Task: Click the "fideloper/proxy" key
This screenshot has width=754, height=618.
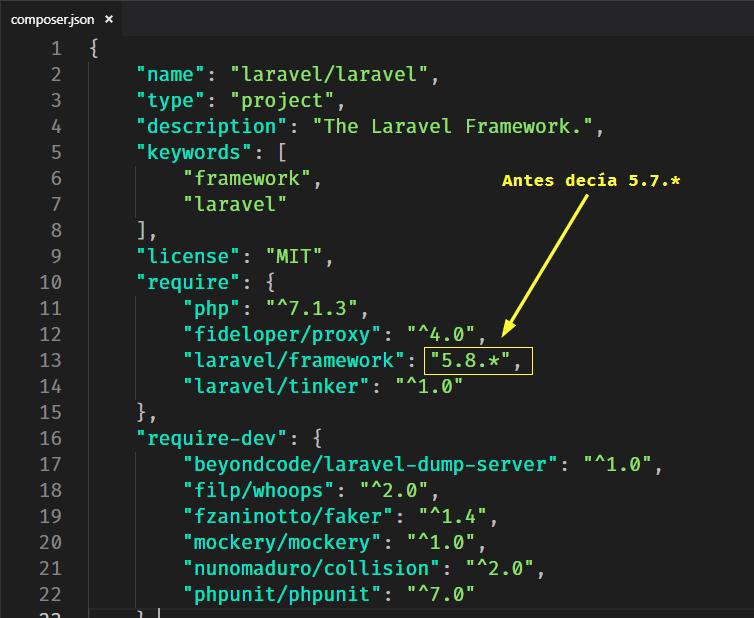Action: pyautogui.click(x=282, y=334)
